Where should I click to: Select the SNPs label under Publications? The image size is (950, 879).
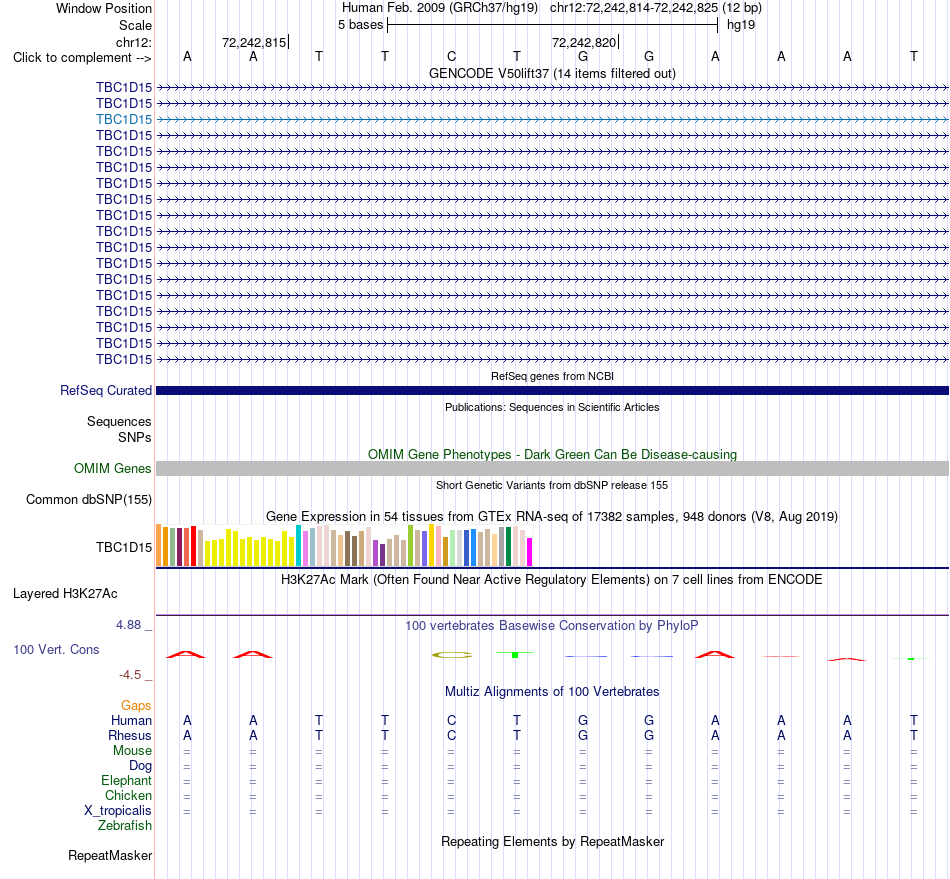click(x=135, y=437)
